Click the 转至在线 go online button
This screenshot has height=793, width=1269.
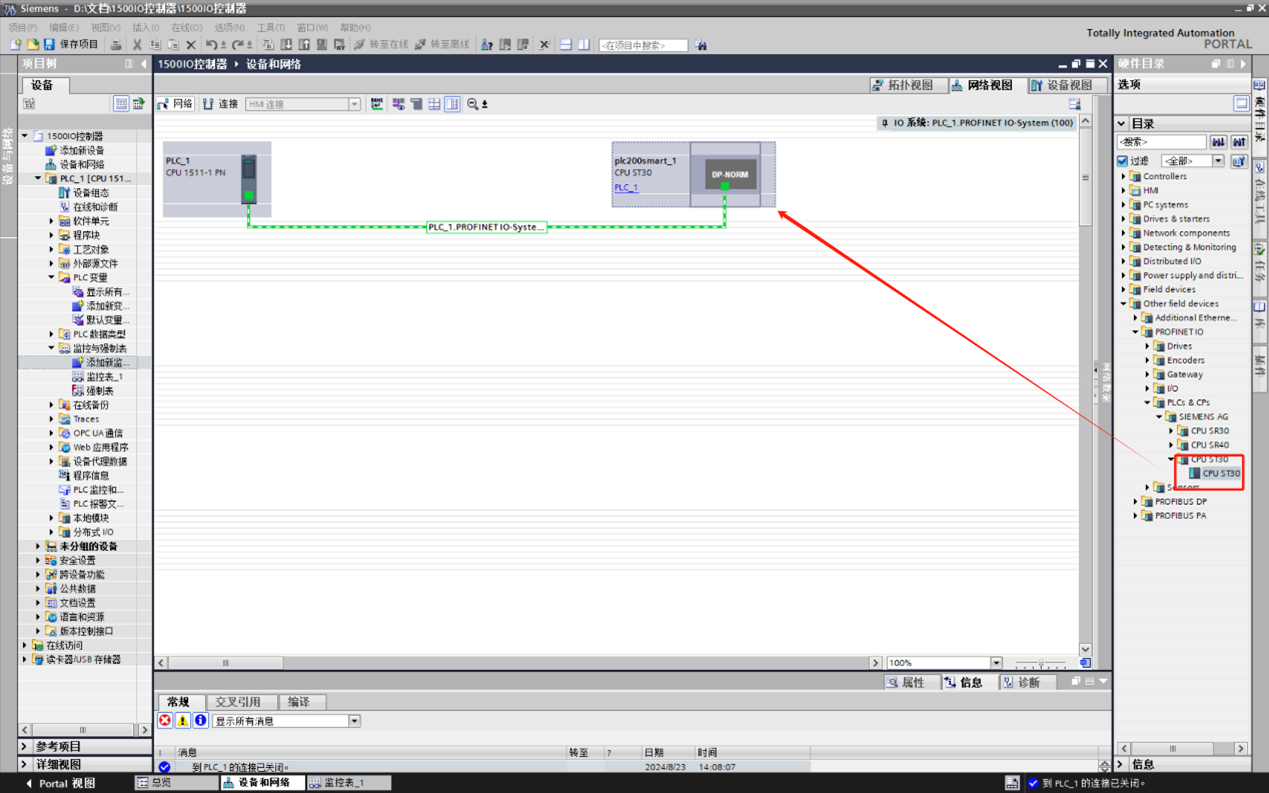(381, 45)
